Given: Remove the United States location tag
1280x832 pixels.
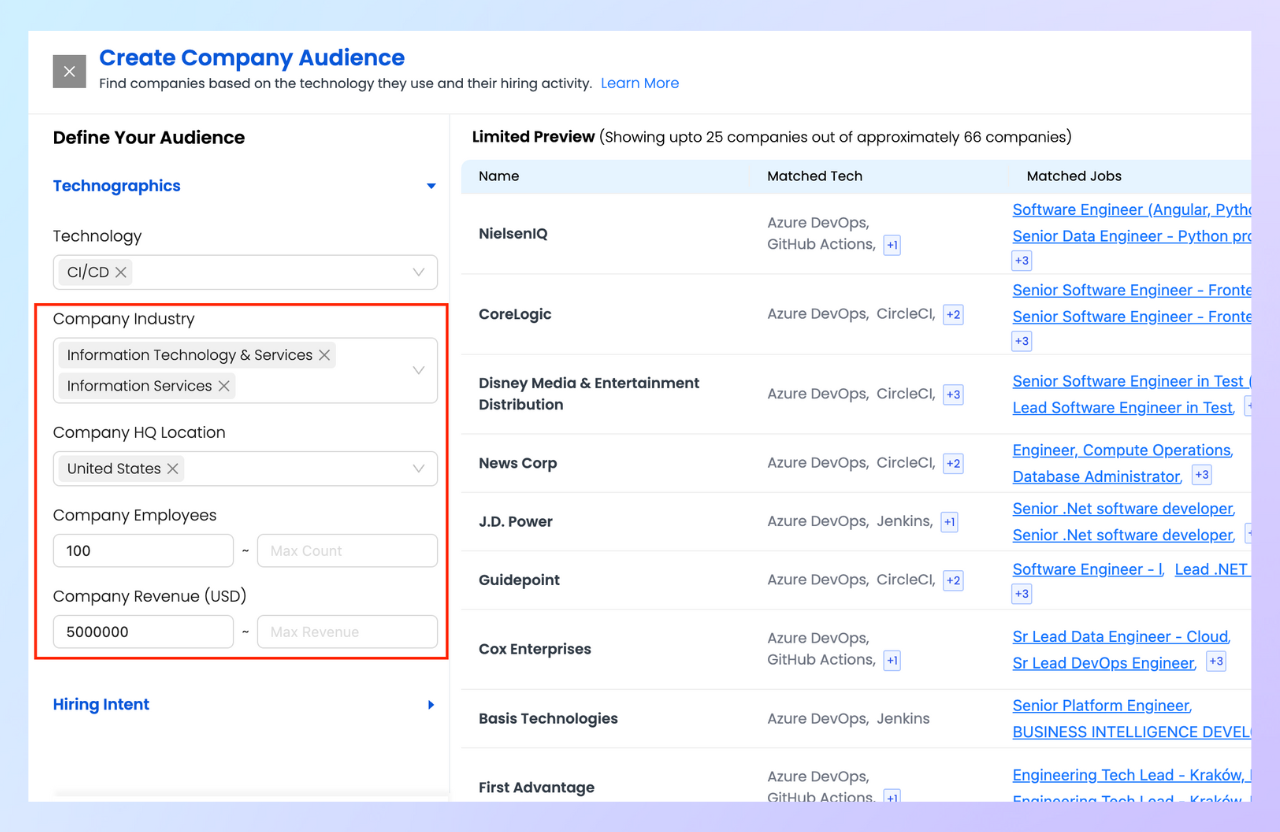Looking at the screenshot, I should [173, 469].
